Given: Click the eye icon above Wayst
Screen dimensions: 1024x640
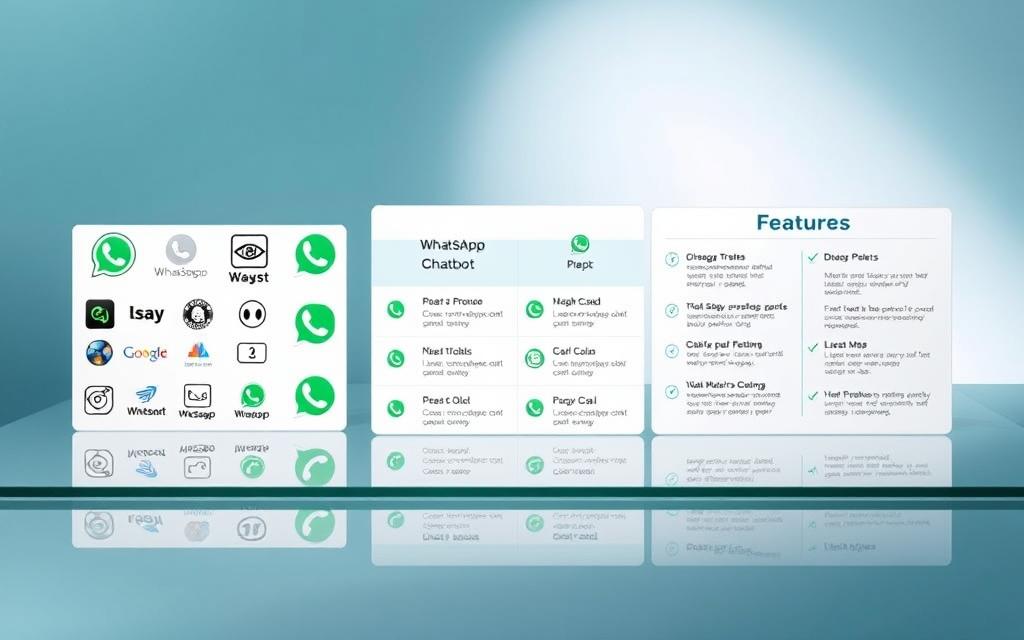Looking at the screenshot, I should point(249,251).
